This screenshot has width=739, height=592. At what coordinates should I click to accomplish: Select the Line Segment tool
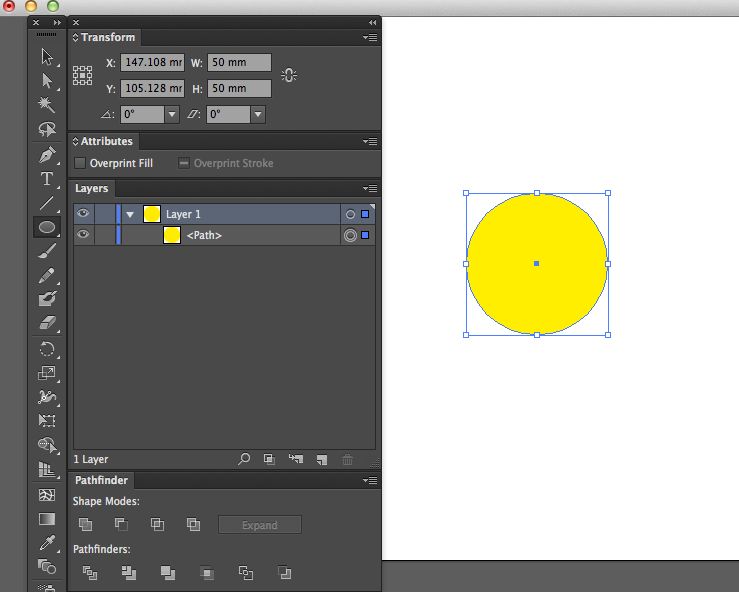point(47,203)
